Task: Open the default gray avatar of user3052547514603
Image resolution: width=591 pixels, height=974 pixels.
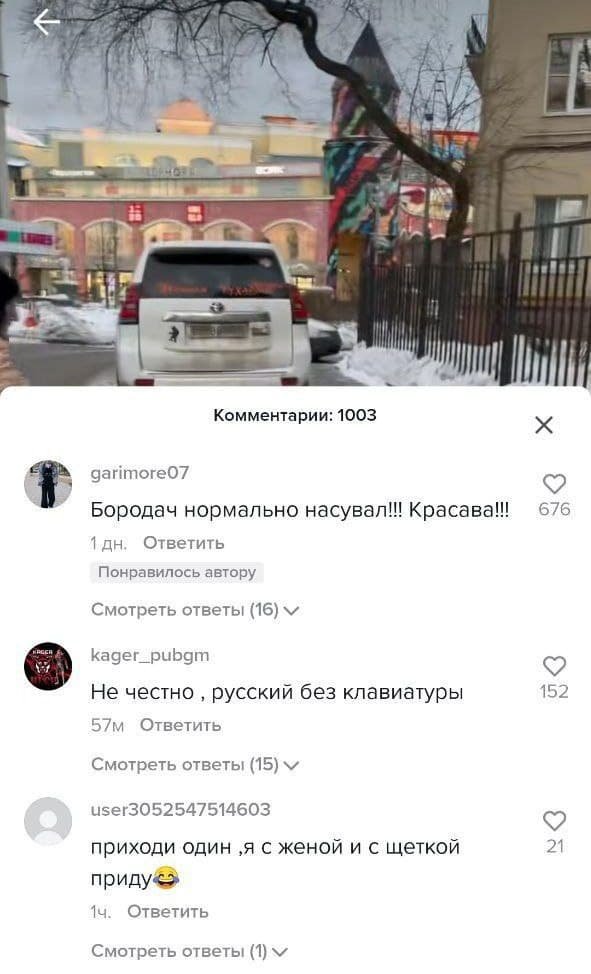Action: [x=48, y=821]
